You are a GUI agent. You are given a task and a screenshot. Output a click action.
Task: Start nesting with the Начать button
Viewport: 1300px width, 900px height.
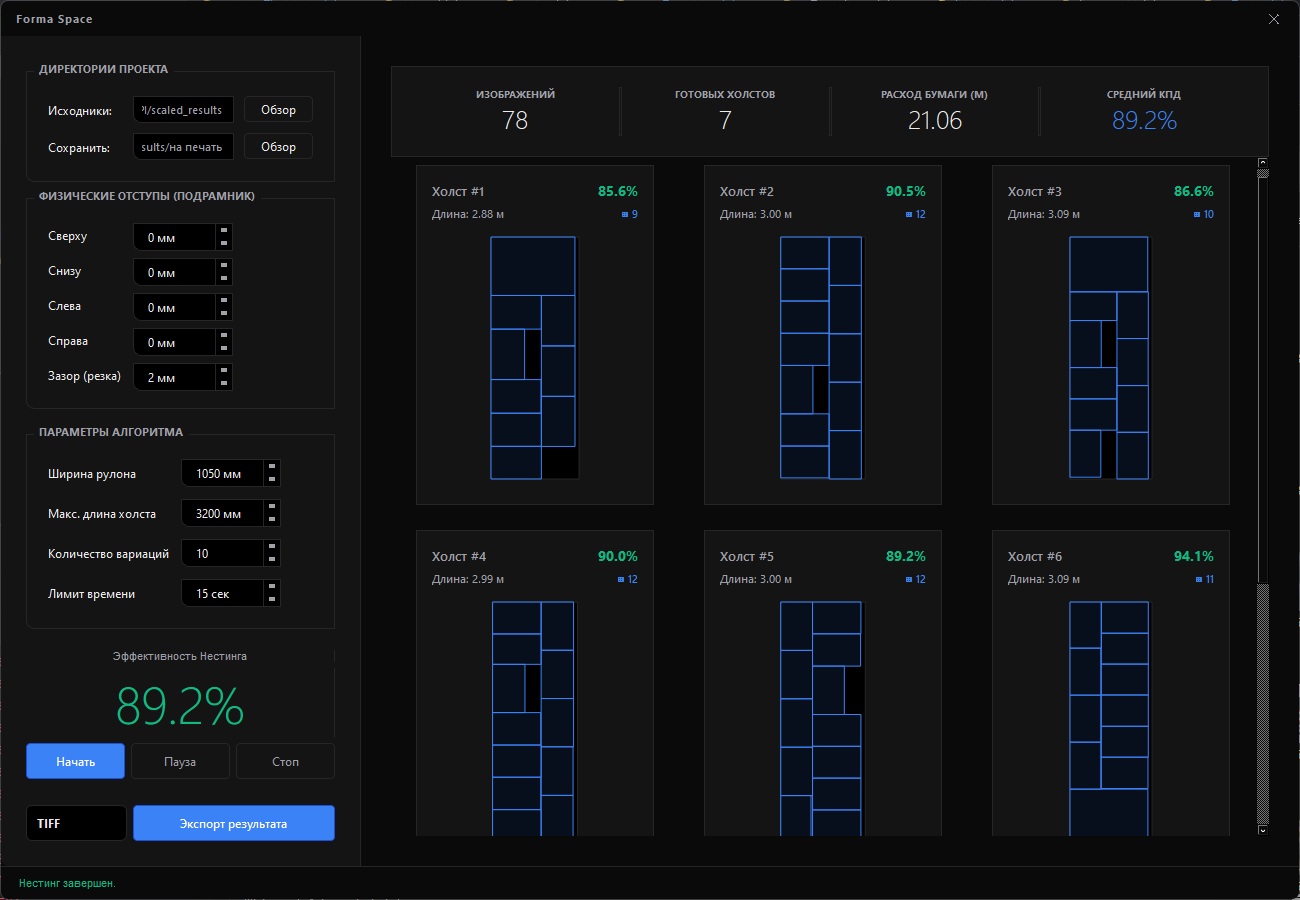coord(75,761)
